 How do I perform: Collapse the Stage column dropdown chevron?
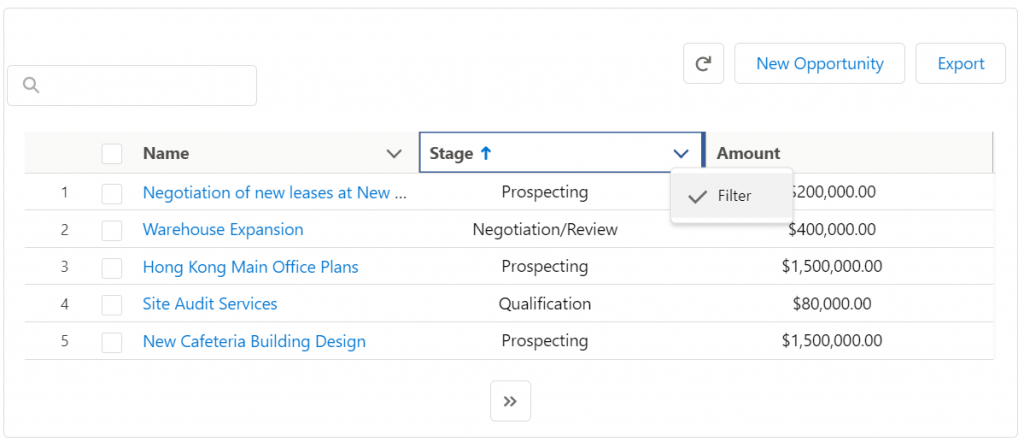coord(680,154)
